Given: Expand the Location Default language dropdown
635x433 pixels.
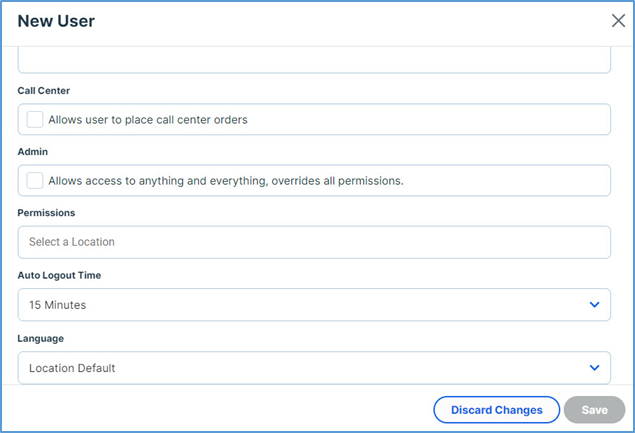Looking at the screenshot, I should pos(300,367).
